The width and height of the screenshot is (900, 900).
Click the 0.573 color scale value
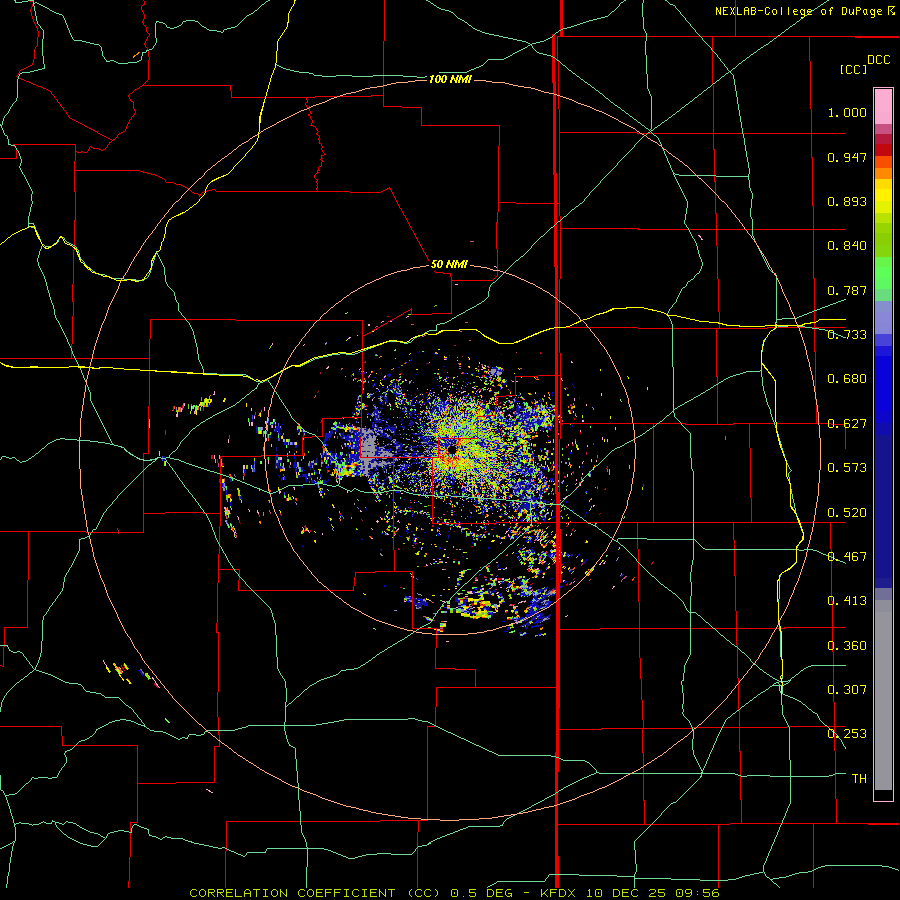coord(847,468)
